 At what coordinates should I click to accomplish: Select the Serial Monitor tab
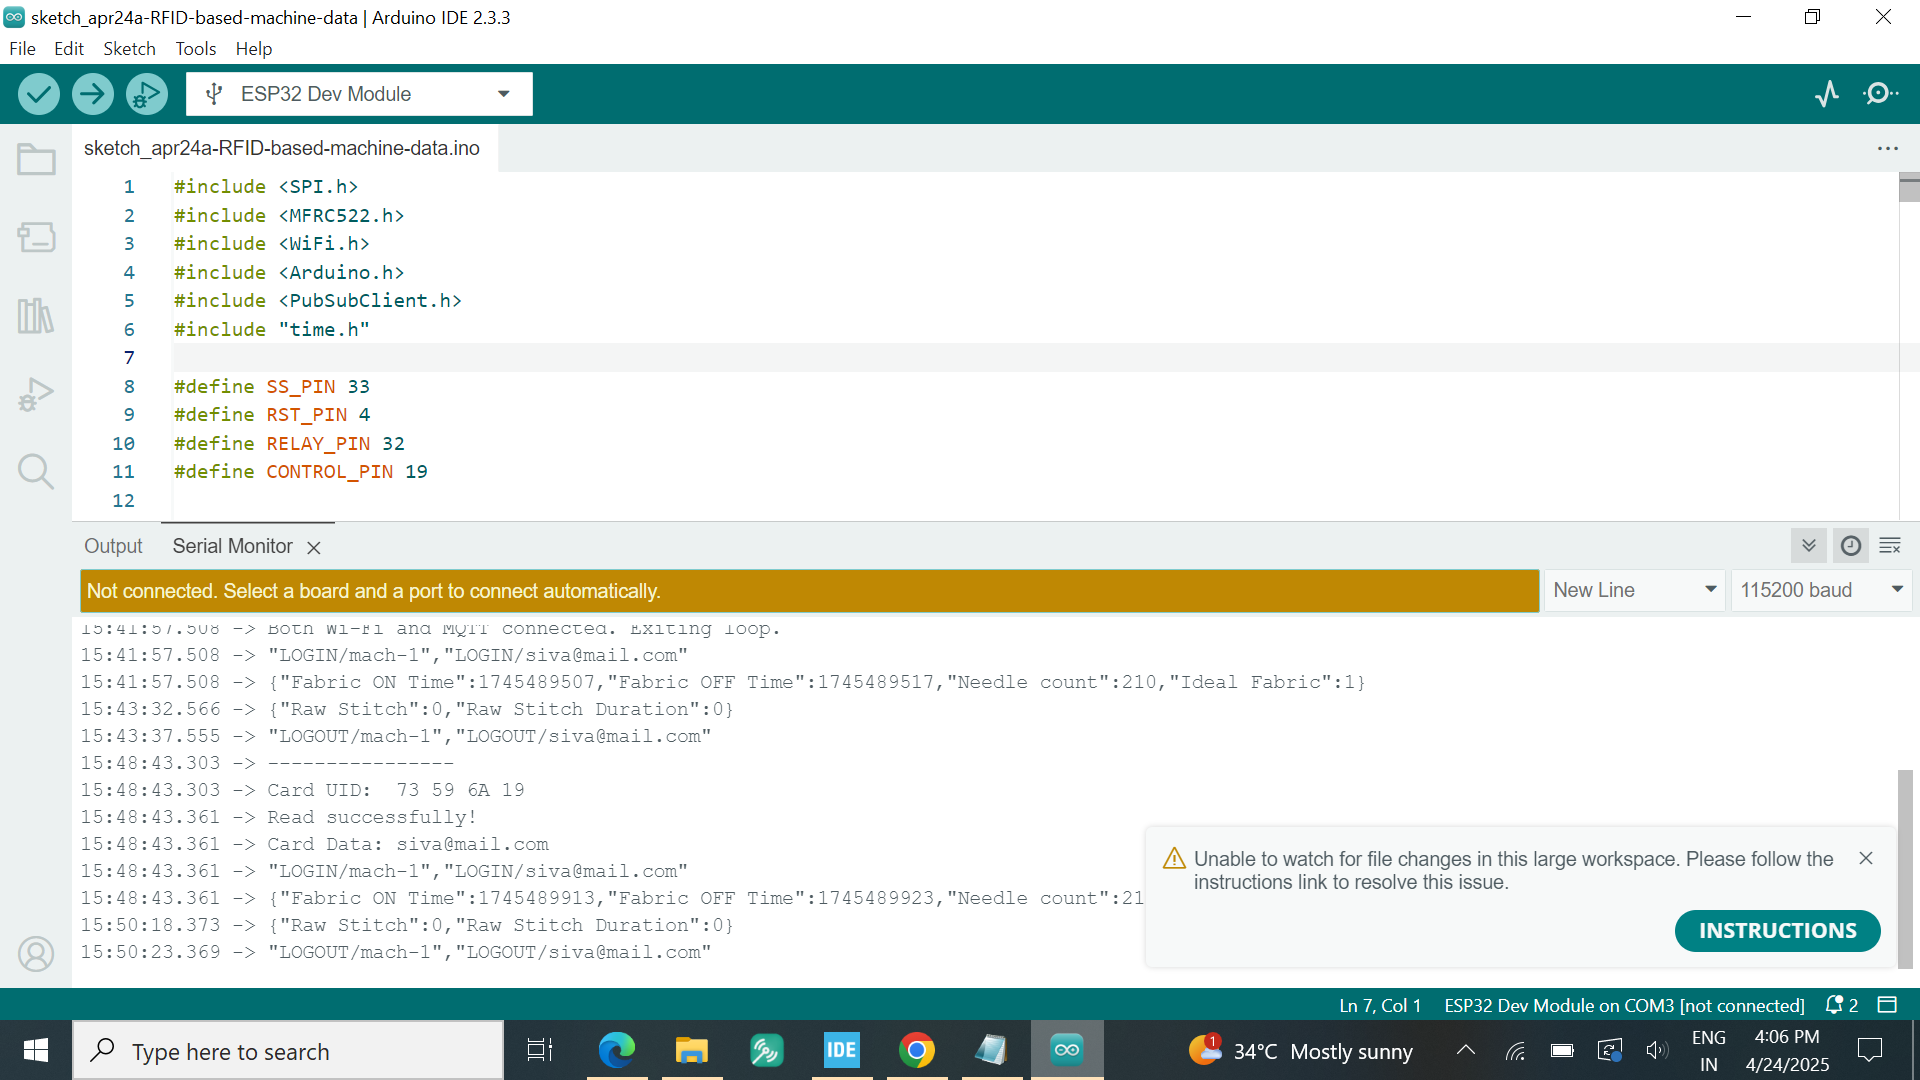coord(232,547)
